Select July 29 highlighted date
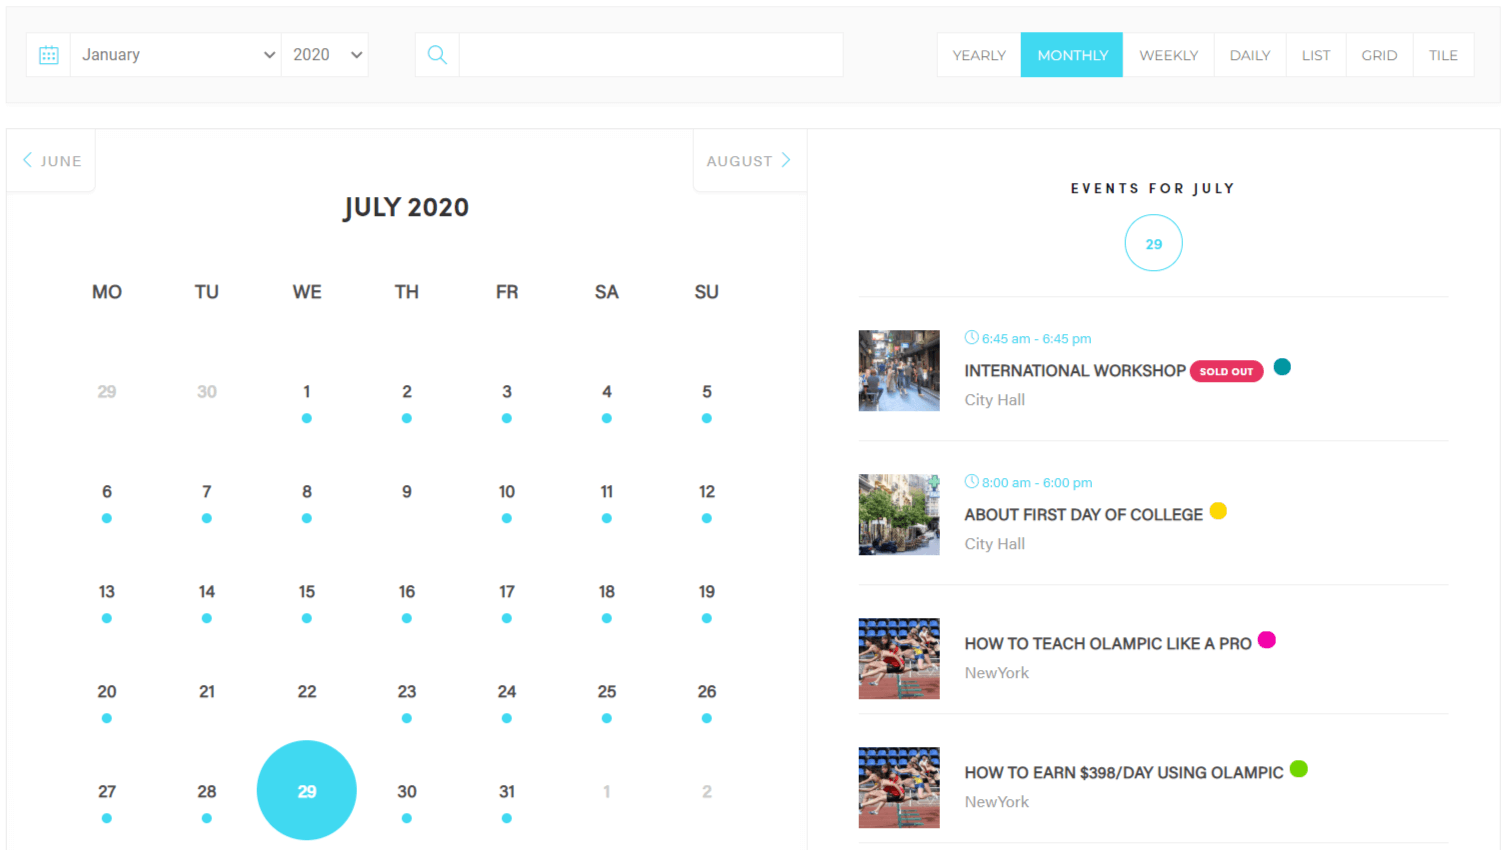Viewport: 1507px width, 850px height. tap(307, 791)
